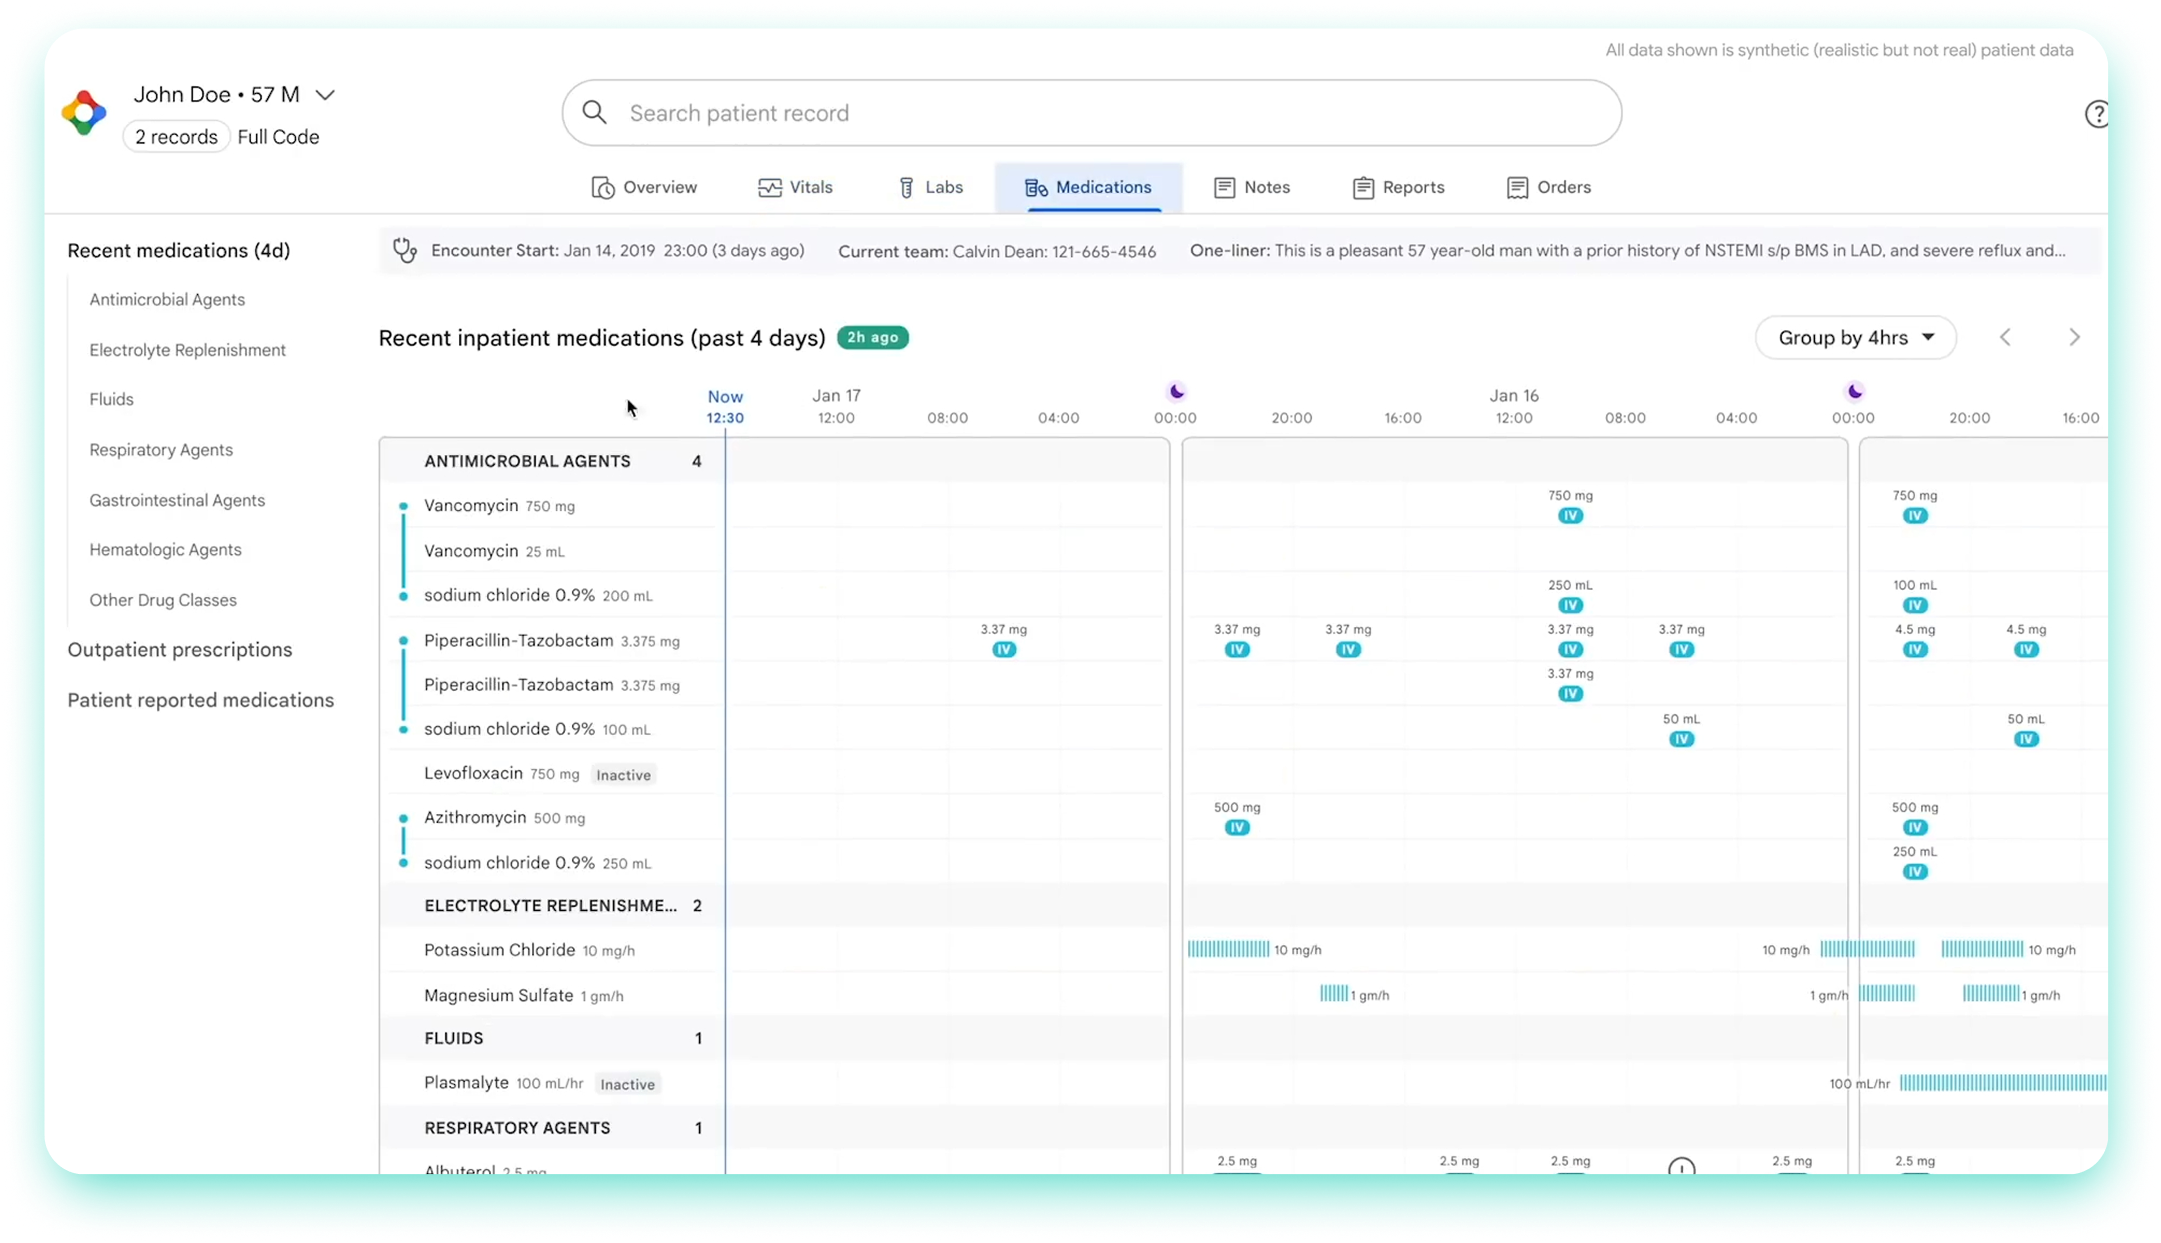The image size is (2161, 1243).
Task: Click Vancomycin 750 mg IV badge on Jan 16
Action: (x=1570, y=516)
